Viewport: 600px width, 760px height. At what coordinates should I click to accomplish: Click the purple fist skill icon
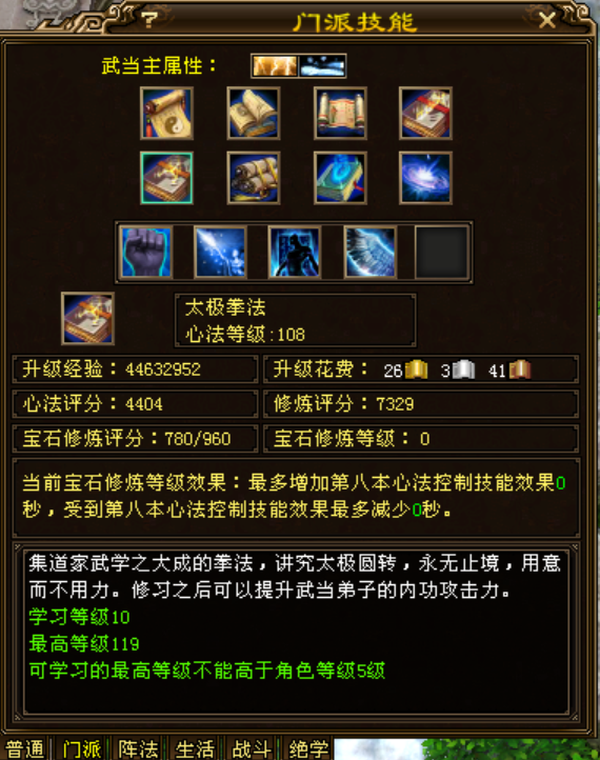pyautogui.click(x=145, y=252)
